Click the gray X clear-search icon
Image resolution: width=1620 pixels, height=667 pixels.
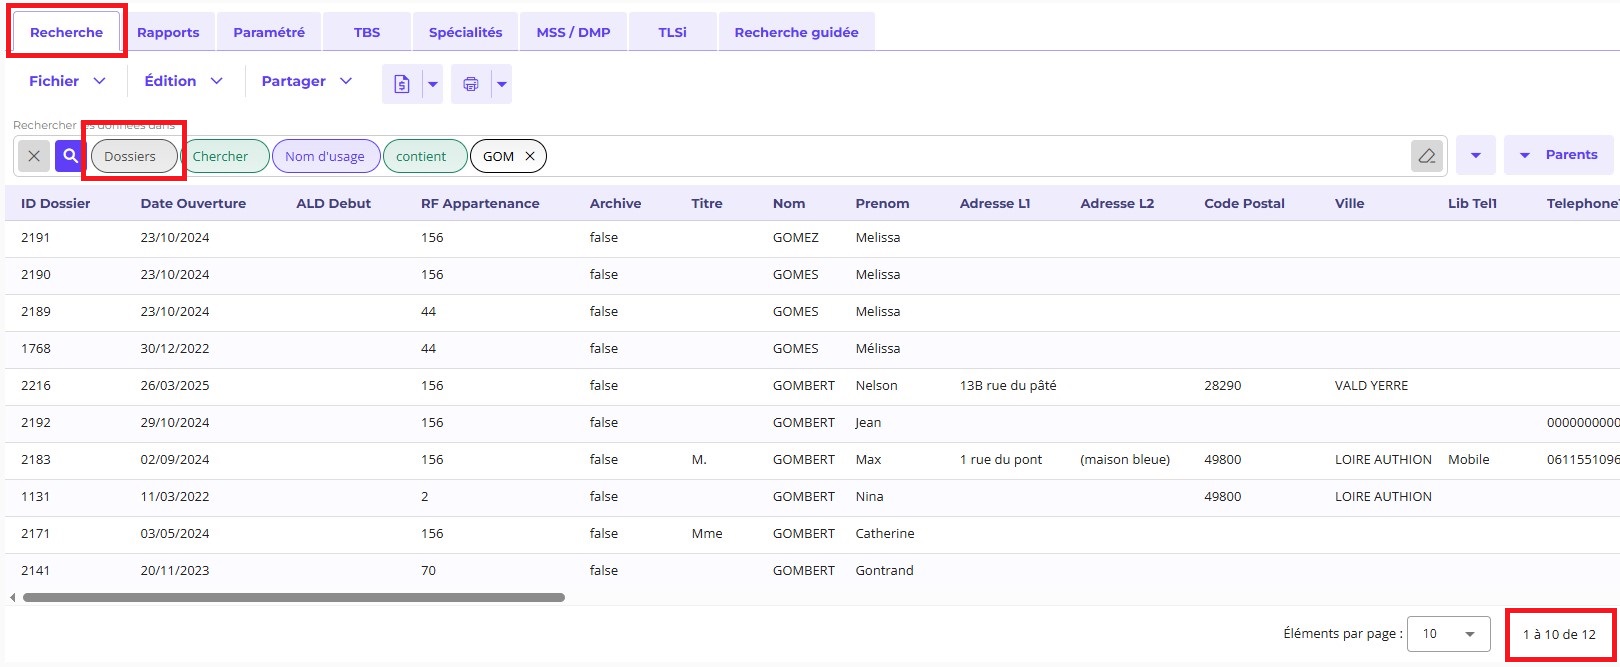tap(34, 156)
